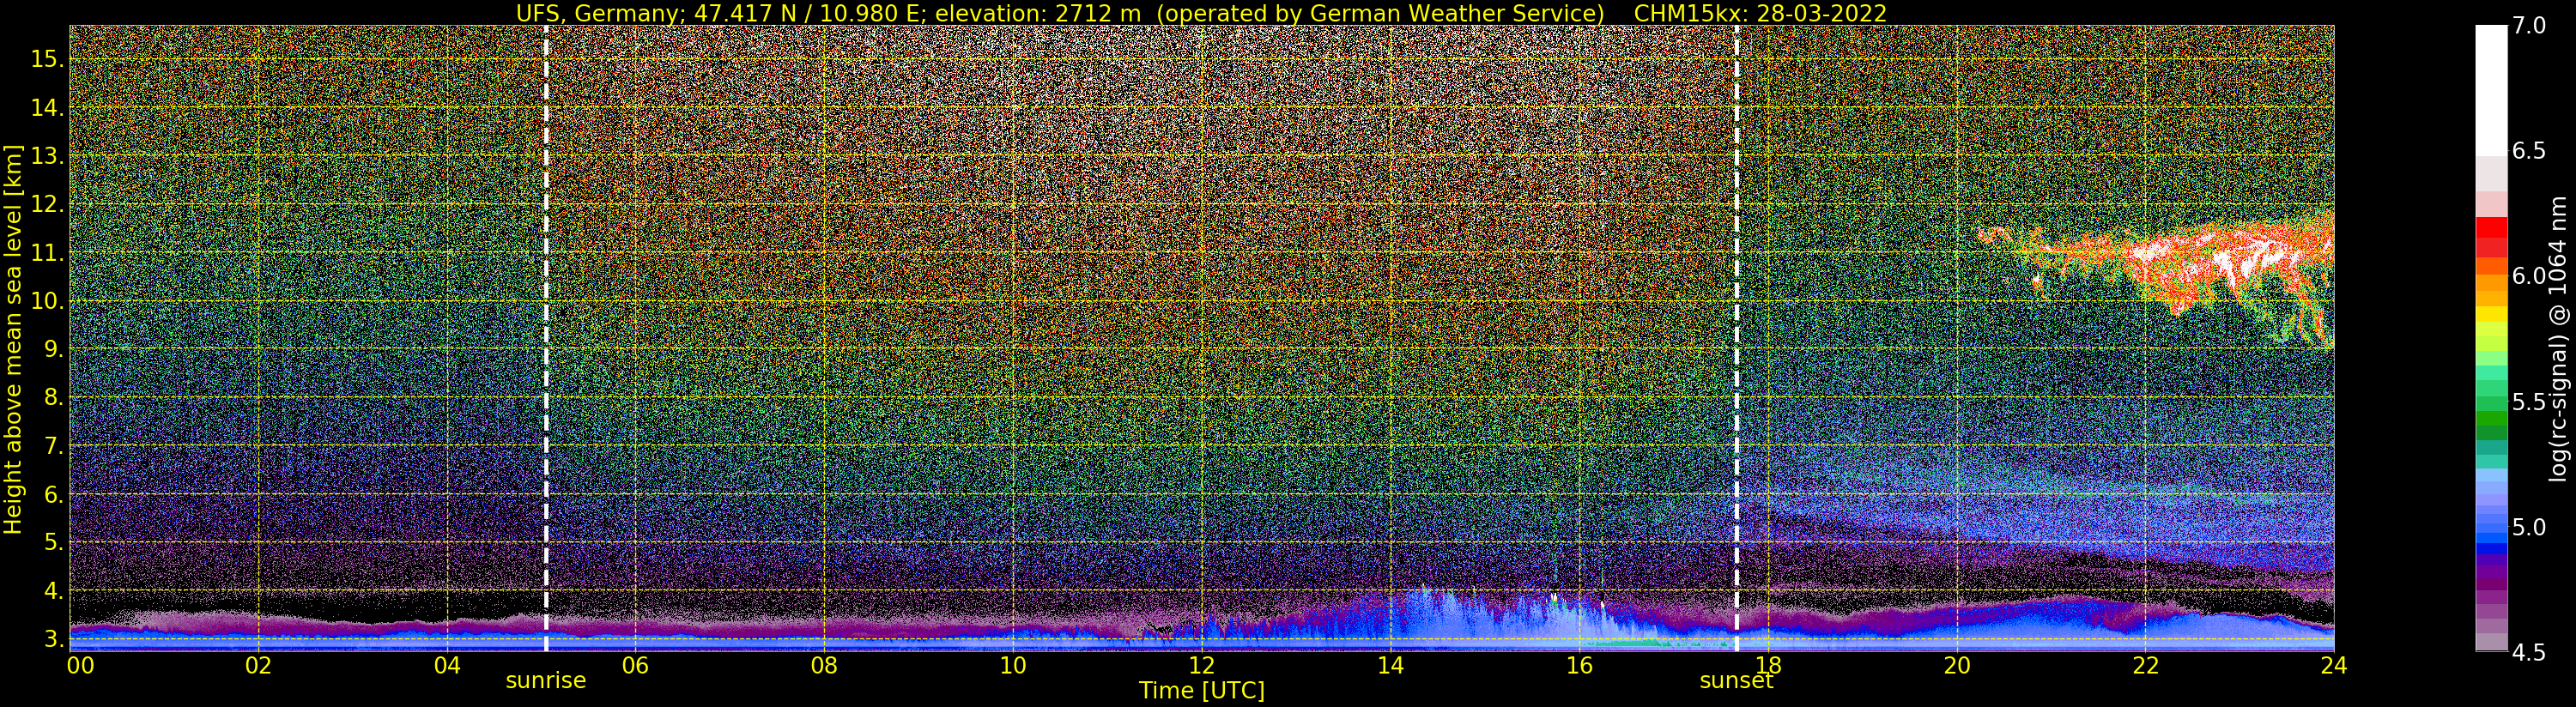Pick the white band at the colorbar top
This screenshot has width=2576, height=707.
[x=2491, y=90]
